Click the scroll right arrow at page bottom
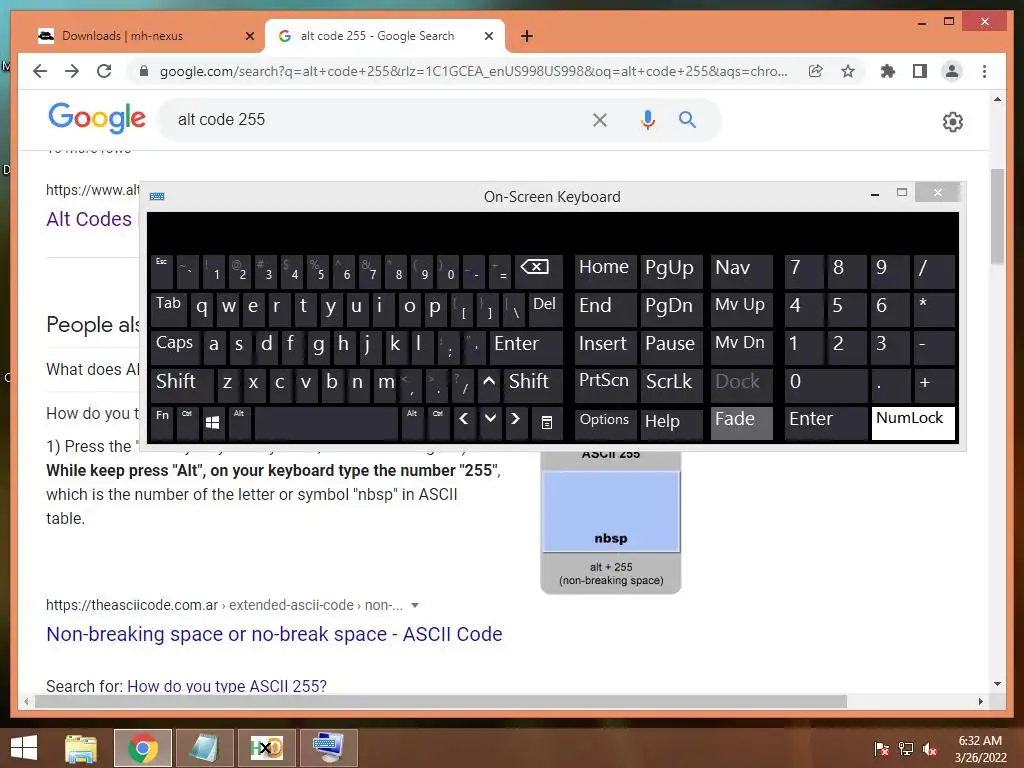 980,701
